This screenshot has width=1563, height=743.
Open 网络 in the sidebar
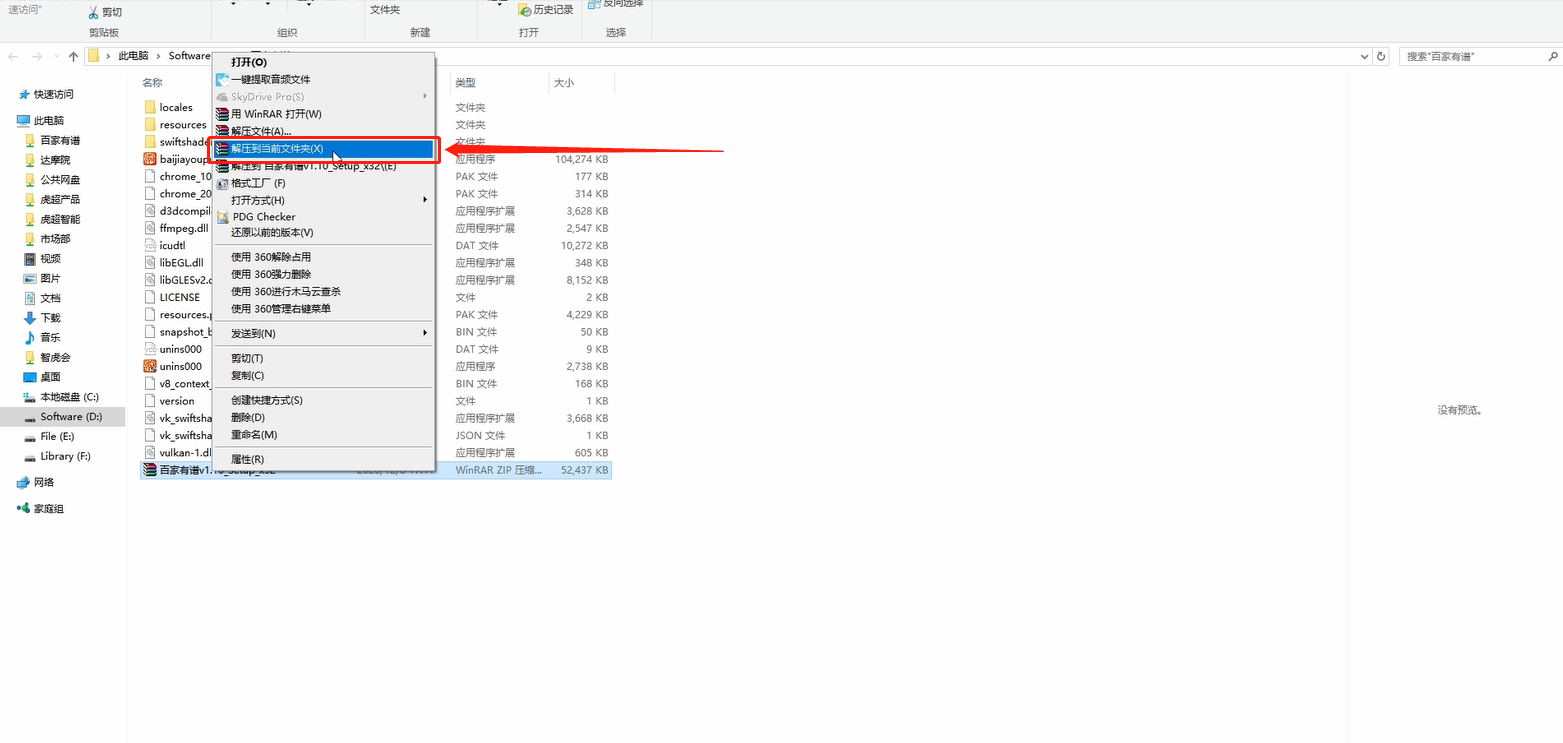coord(36,482)
